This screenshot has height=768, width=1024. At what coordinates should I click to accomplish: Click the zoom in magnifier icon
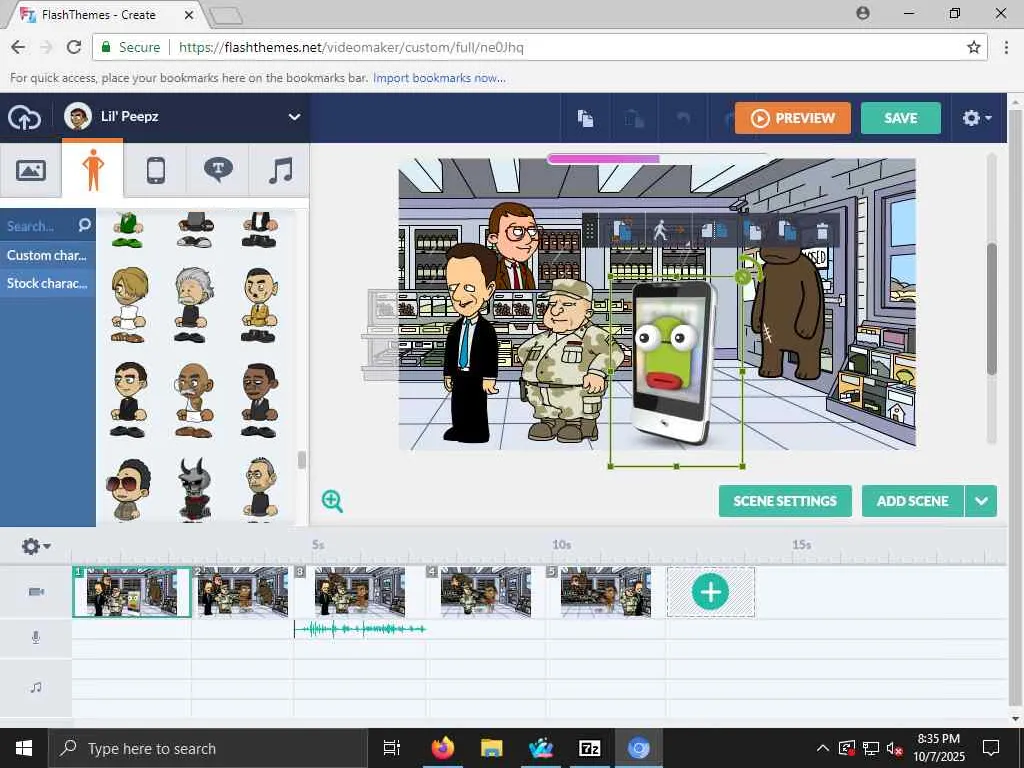pos(332,501)
